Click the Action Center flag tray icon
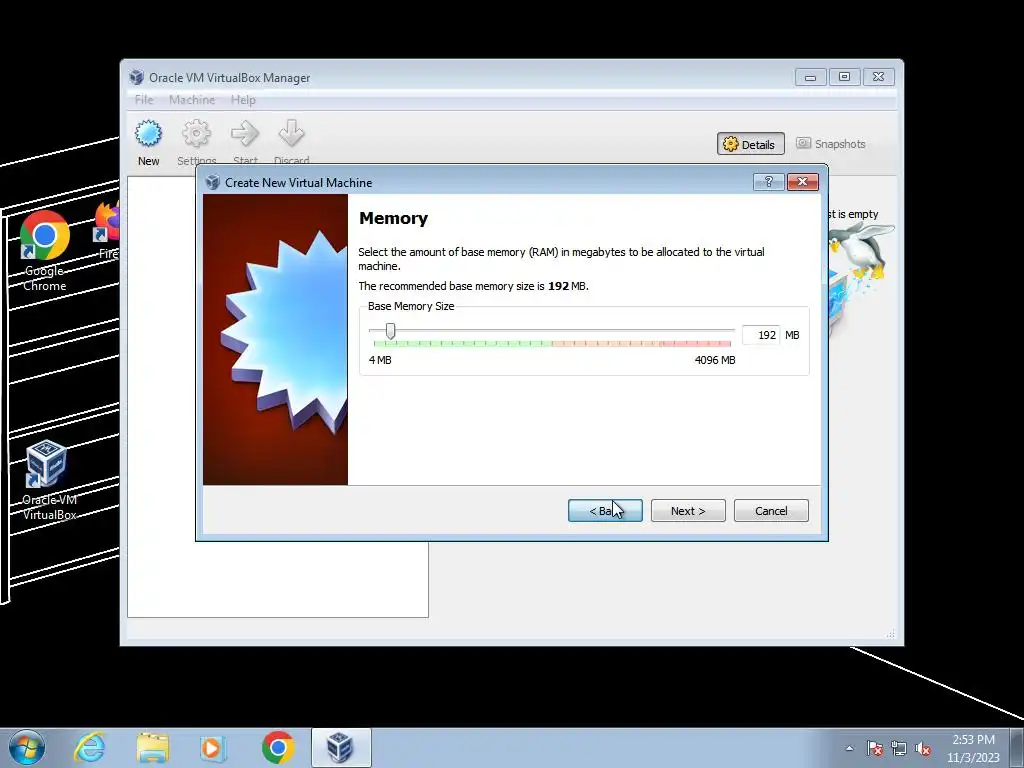Image resolution: width=1024 pixels, height=768 pixels. point(874,748)
